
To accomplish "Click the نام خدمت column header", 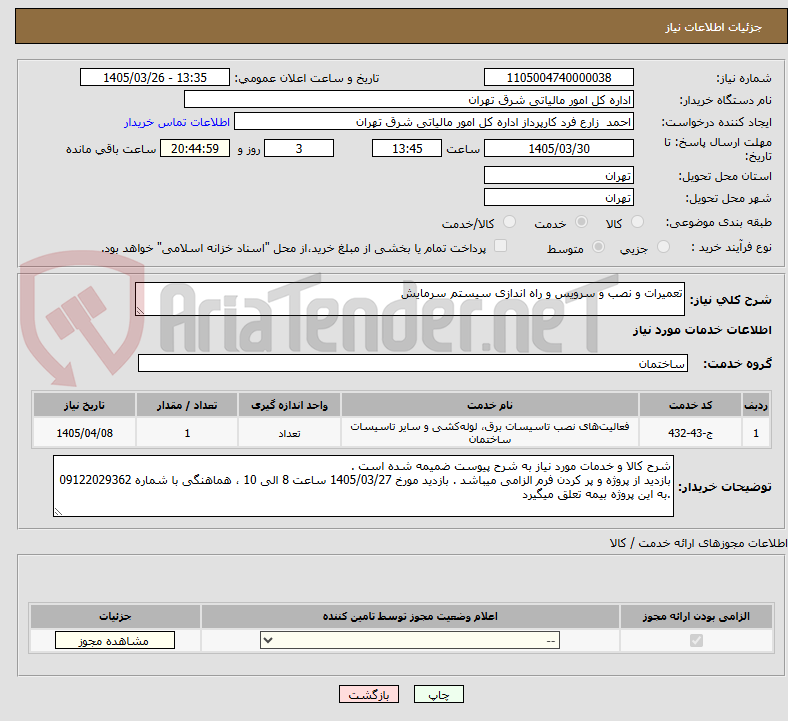I will click(x=489, y=405).
